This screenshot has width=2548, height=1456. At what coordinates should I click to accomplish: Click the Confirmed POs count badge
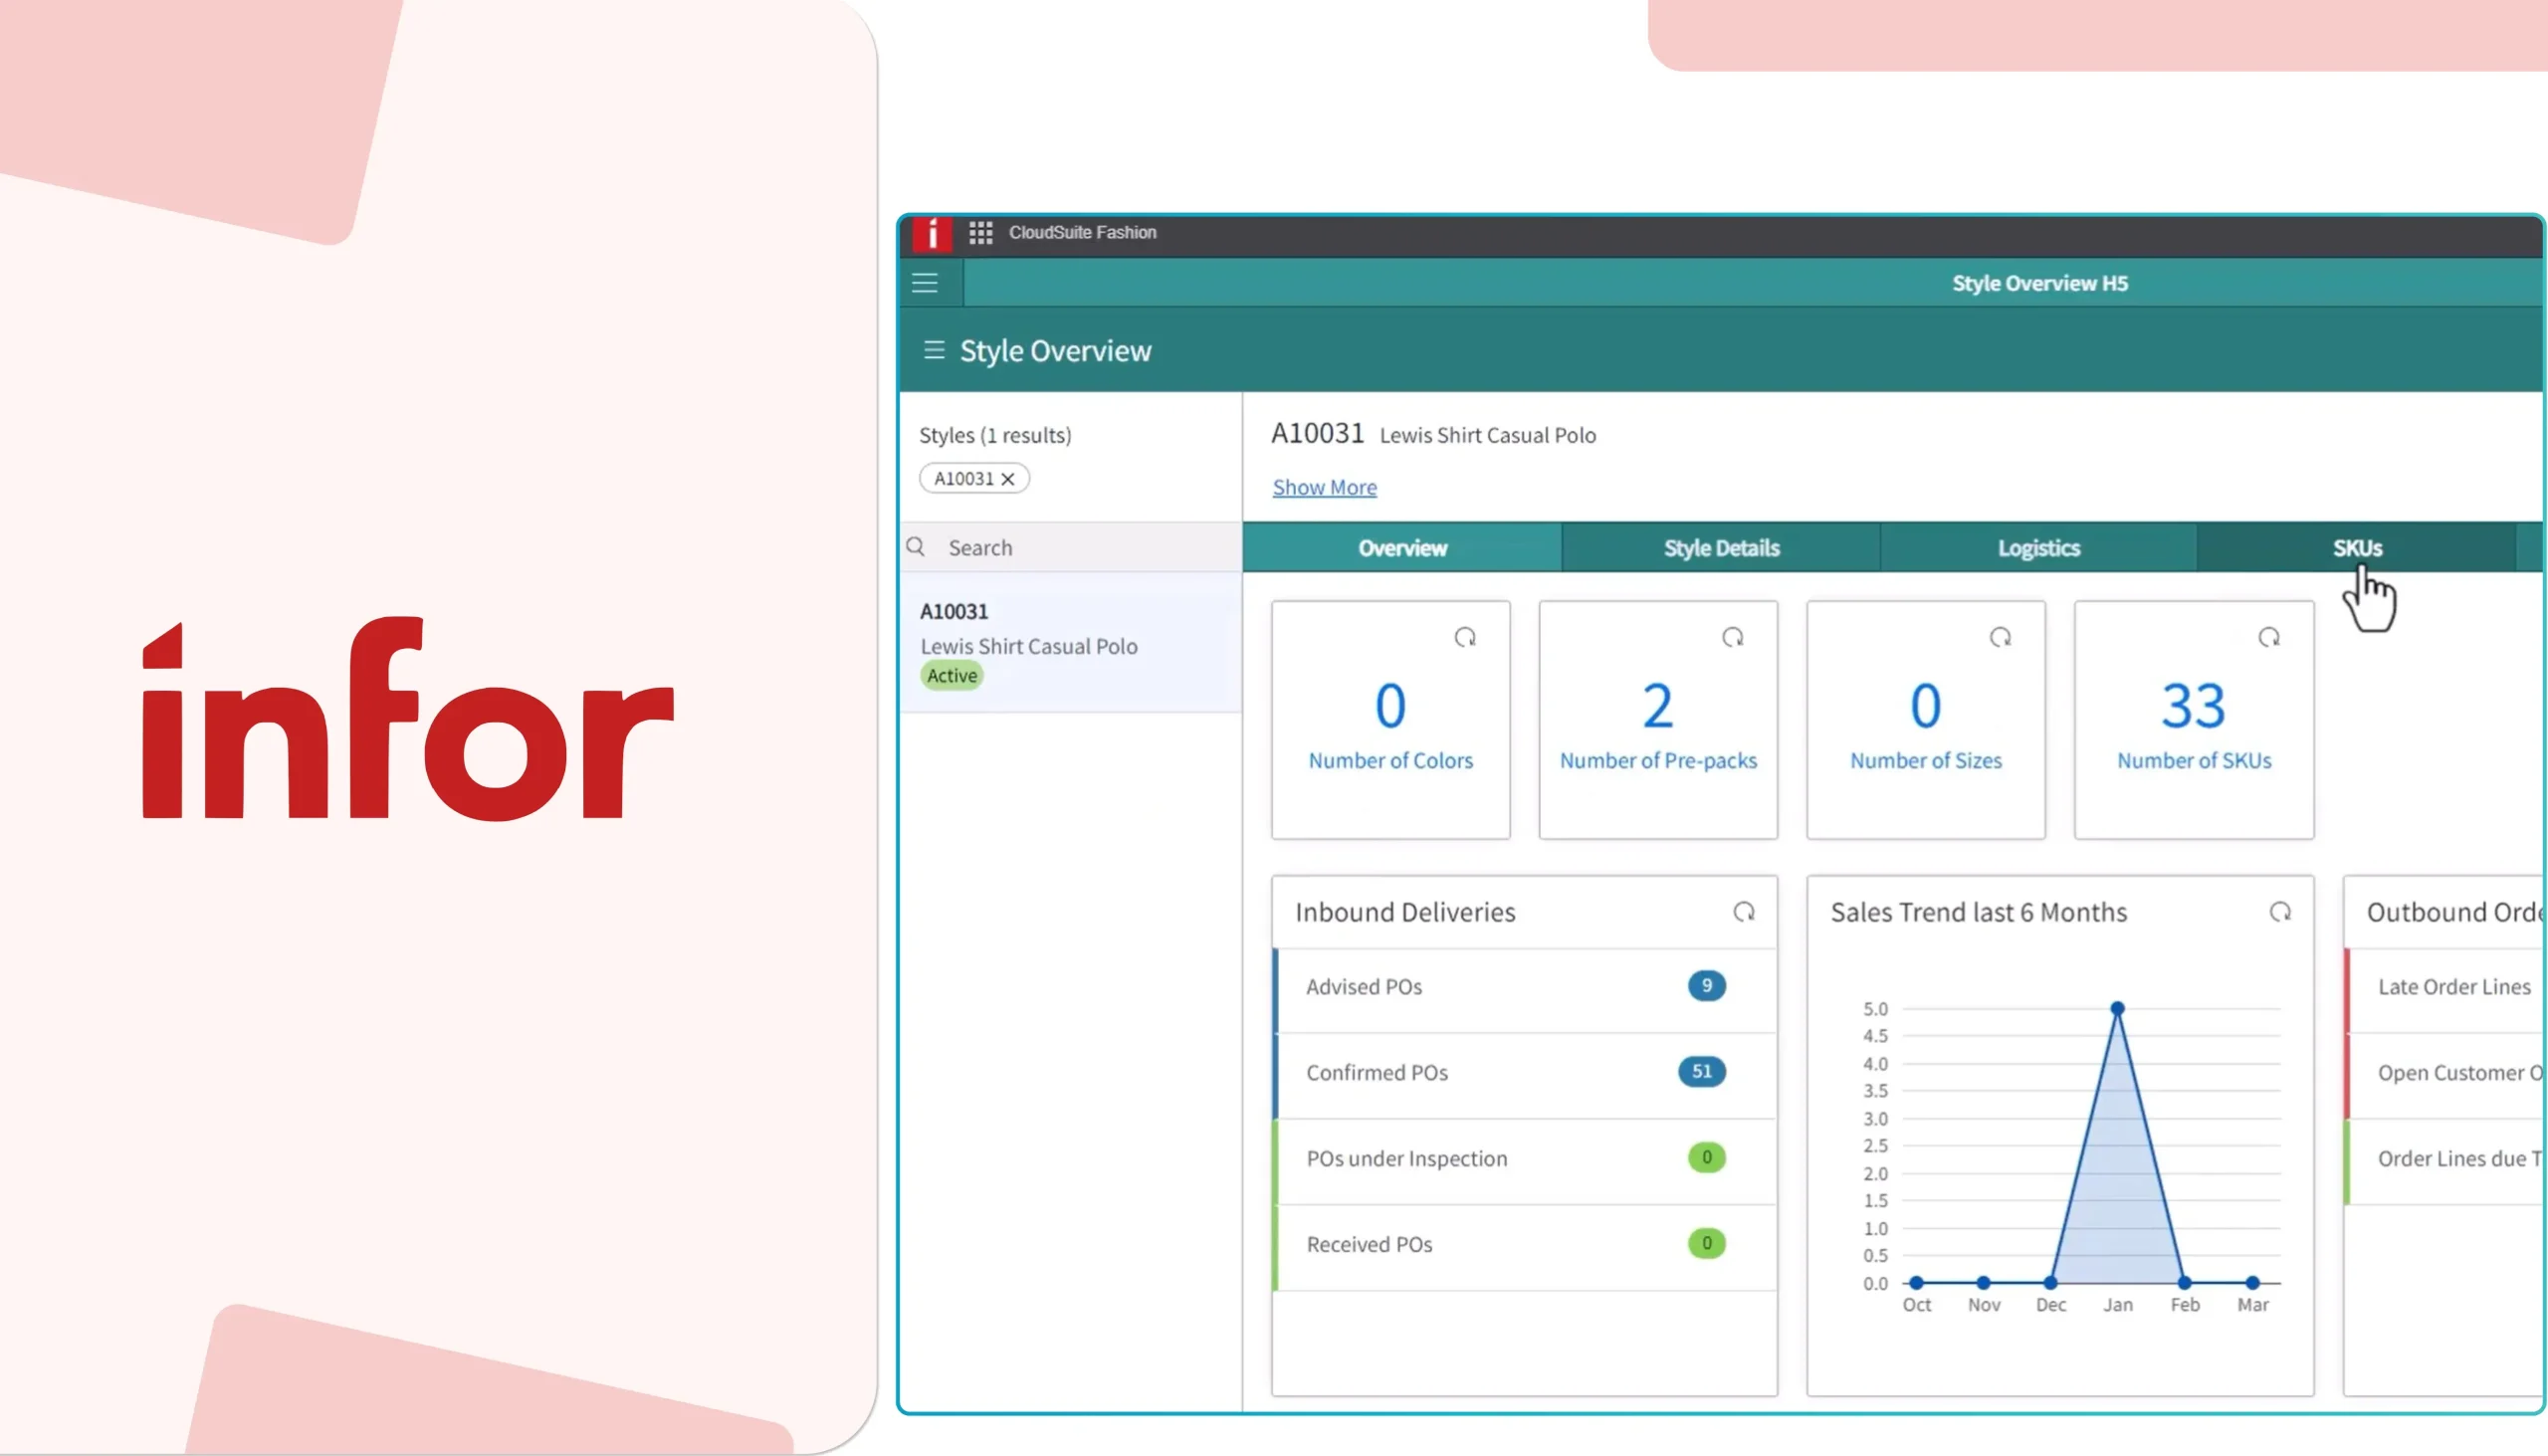click(1701, 1071)
